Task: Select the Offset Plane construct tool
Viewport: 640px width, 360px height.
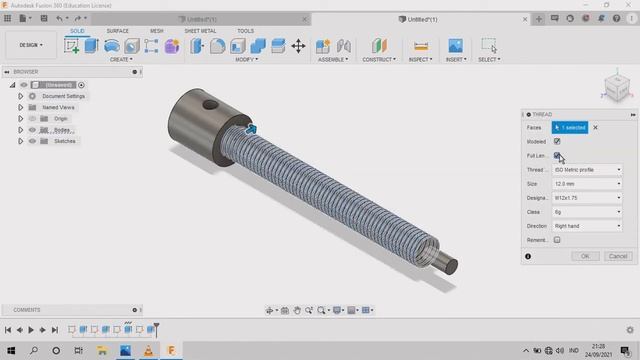Action: click(379, 46)
